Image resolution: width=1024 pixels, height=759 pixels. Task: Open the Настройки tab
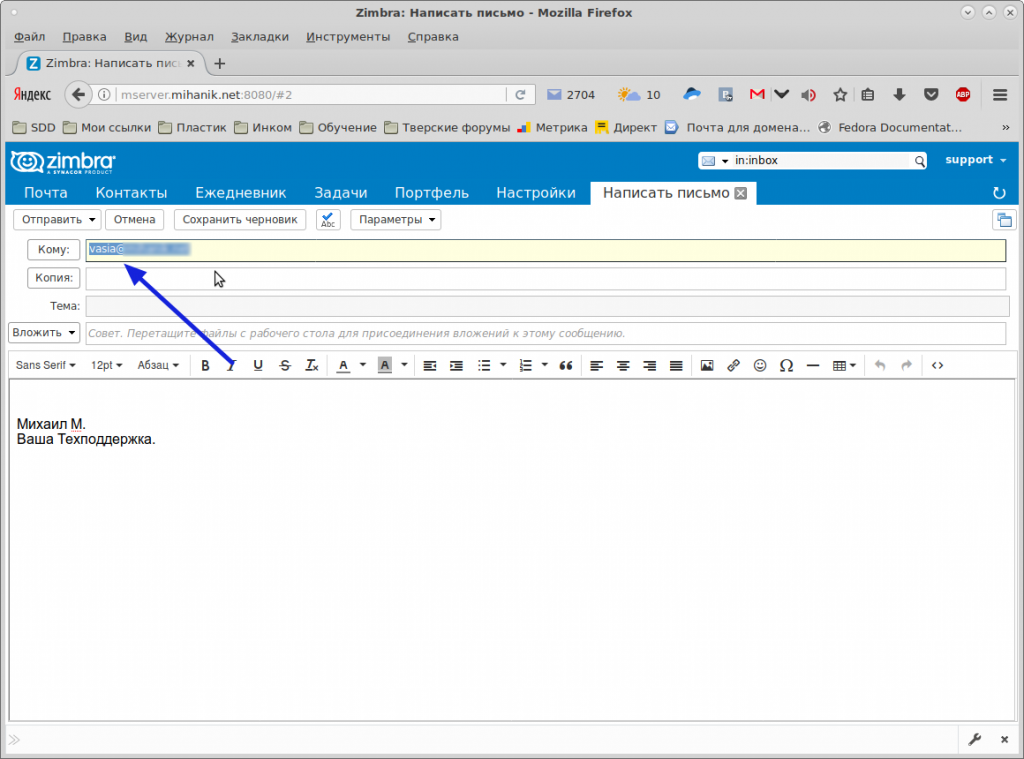pos(536,193)
